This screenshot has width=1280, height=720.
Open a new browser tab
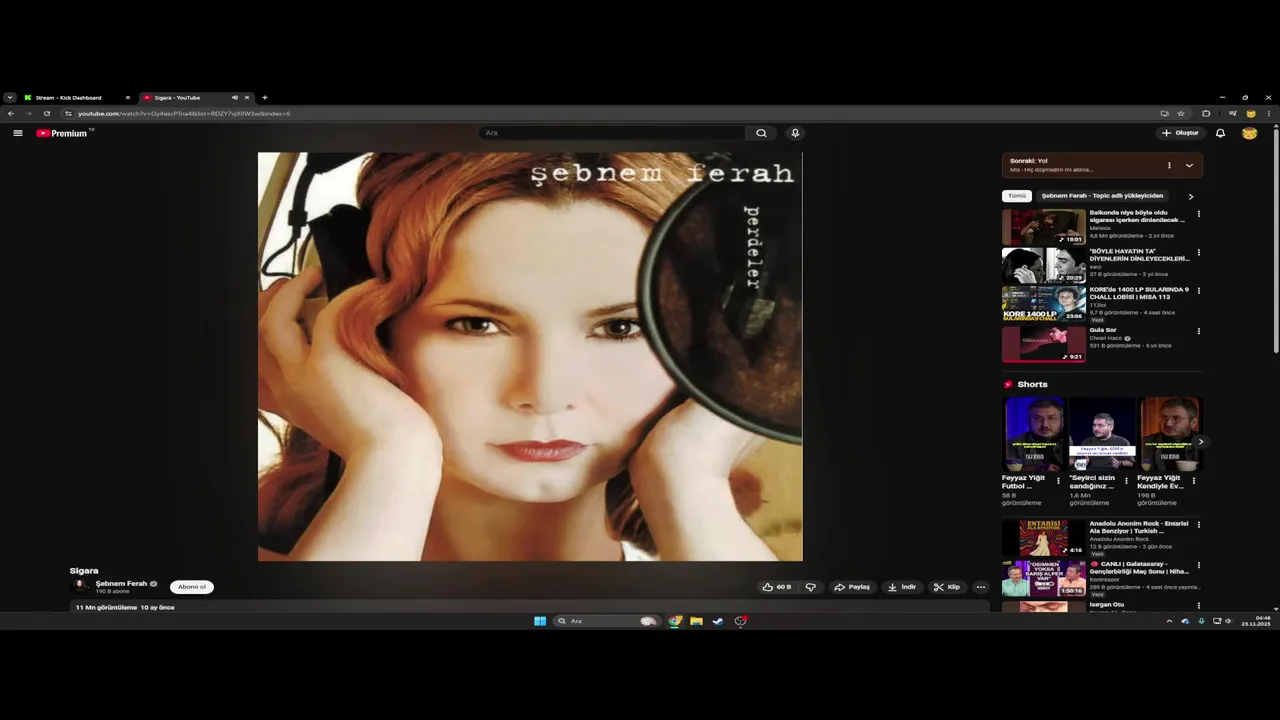(265, 98)
